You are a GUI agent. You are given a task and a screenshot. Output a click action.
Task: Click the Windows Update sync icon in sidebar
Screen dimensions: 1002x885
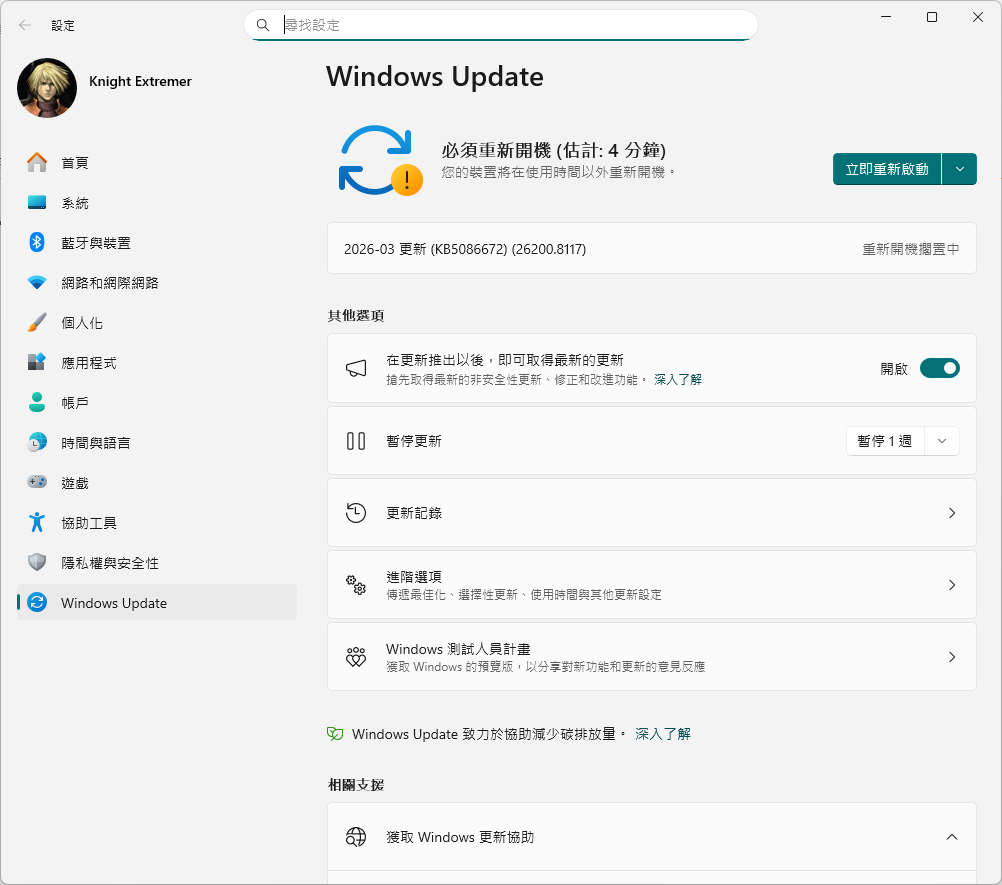tap(37, 602)
